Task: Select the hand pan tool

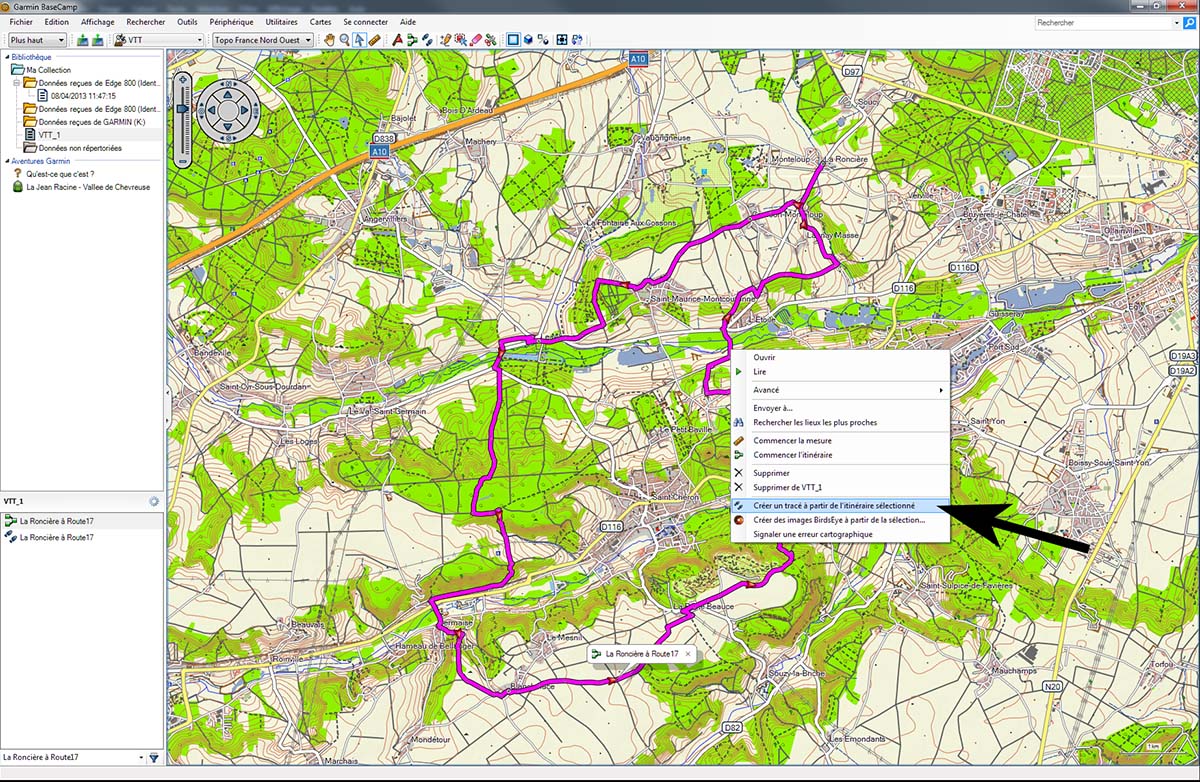Action: (330, 40)
